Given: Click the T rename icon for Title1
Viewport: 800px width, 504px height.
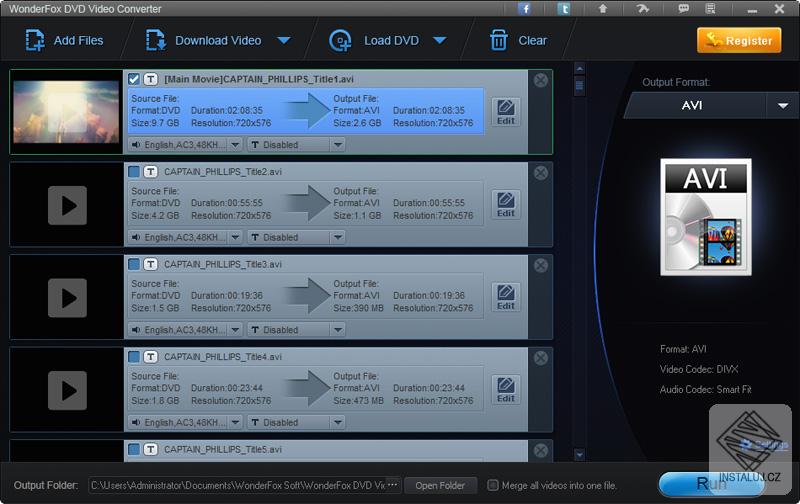Looking at the screenshot, I should [150, 79].
